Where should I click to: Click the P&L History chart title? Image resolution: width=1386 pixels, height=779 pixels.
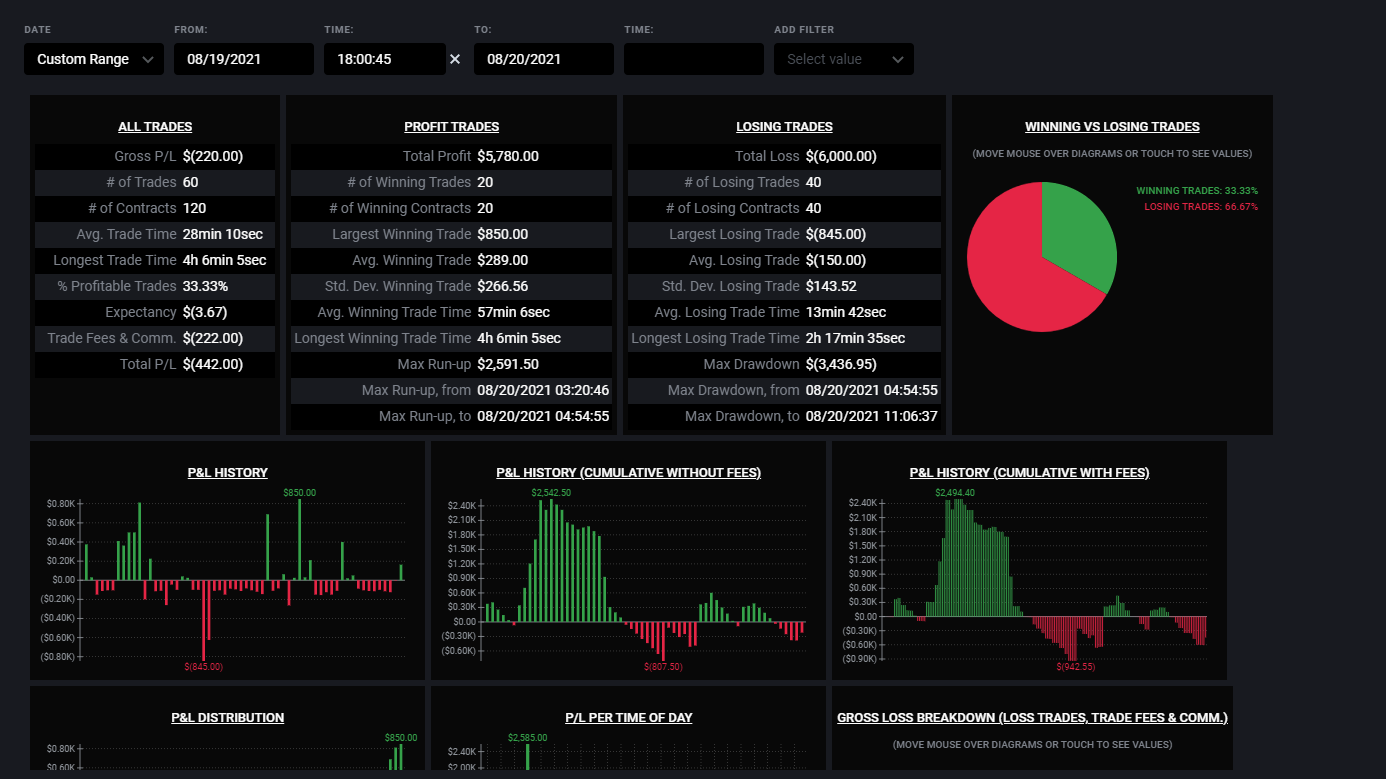coord(228,473)
